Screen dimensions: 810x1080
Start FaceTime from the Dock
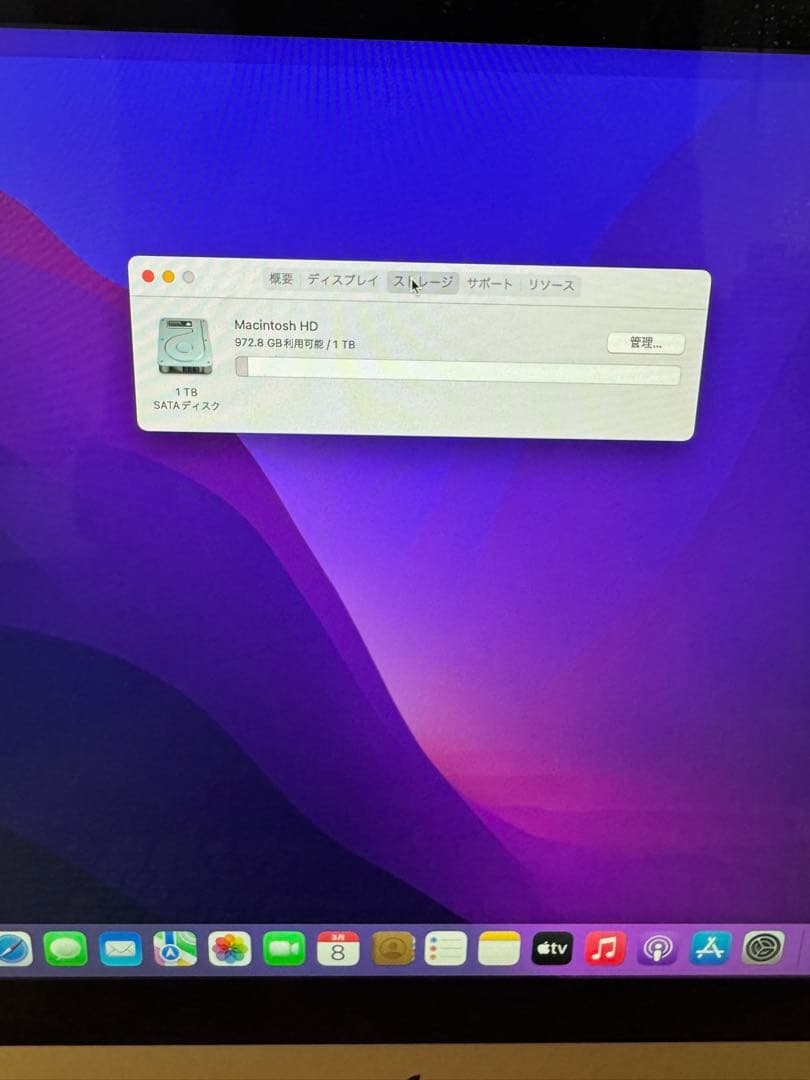pos(285,947)
